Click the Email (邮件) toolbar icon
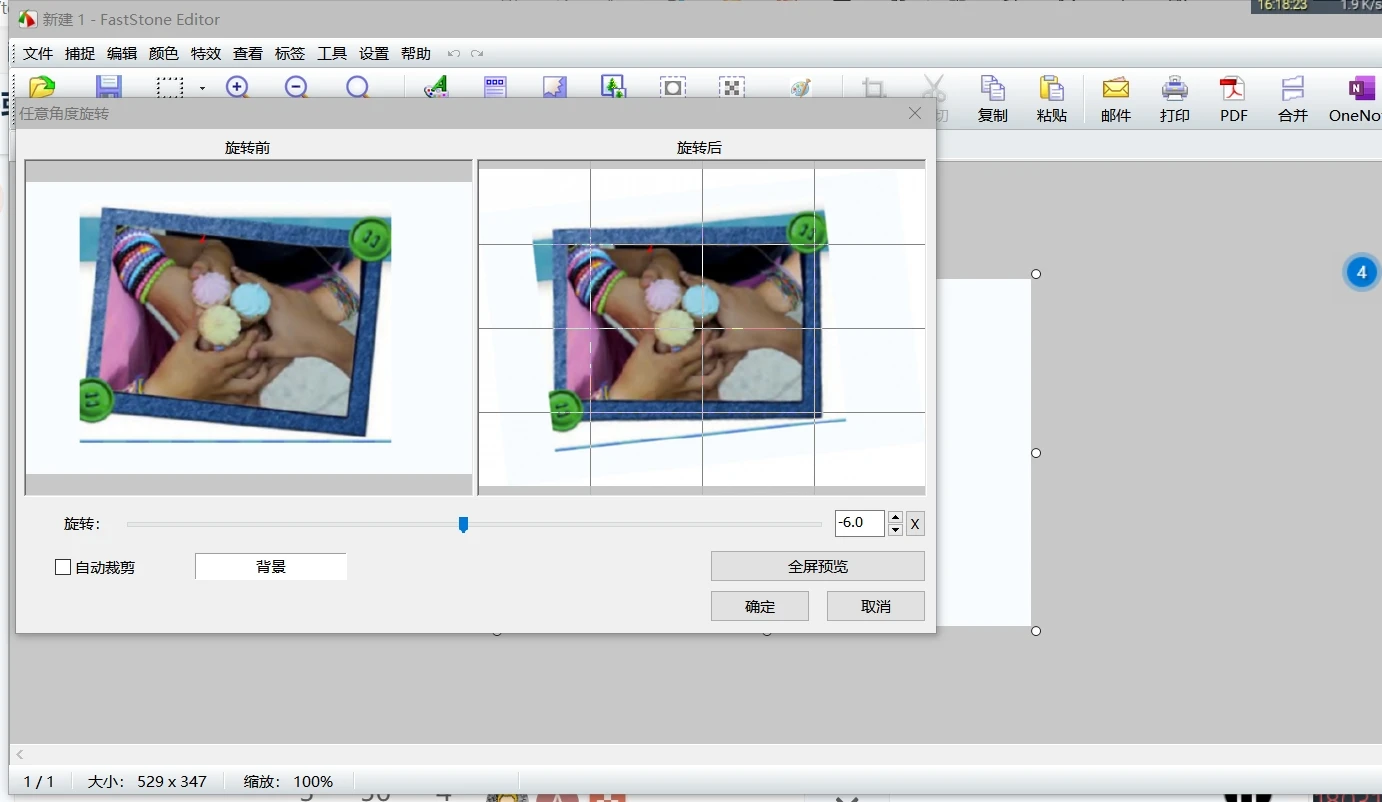This screenshot has width=1382, height=802. (1115, 98)
